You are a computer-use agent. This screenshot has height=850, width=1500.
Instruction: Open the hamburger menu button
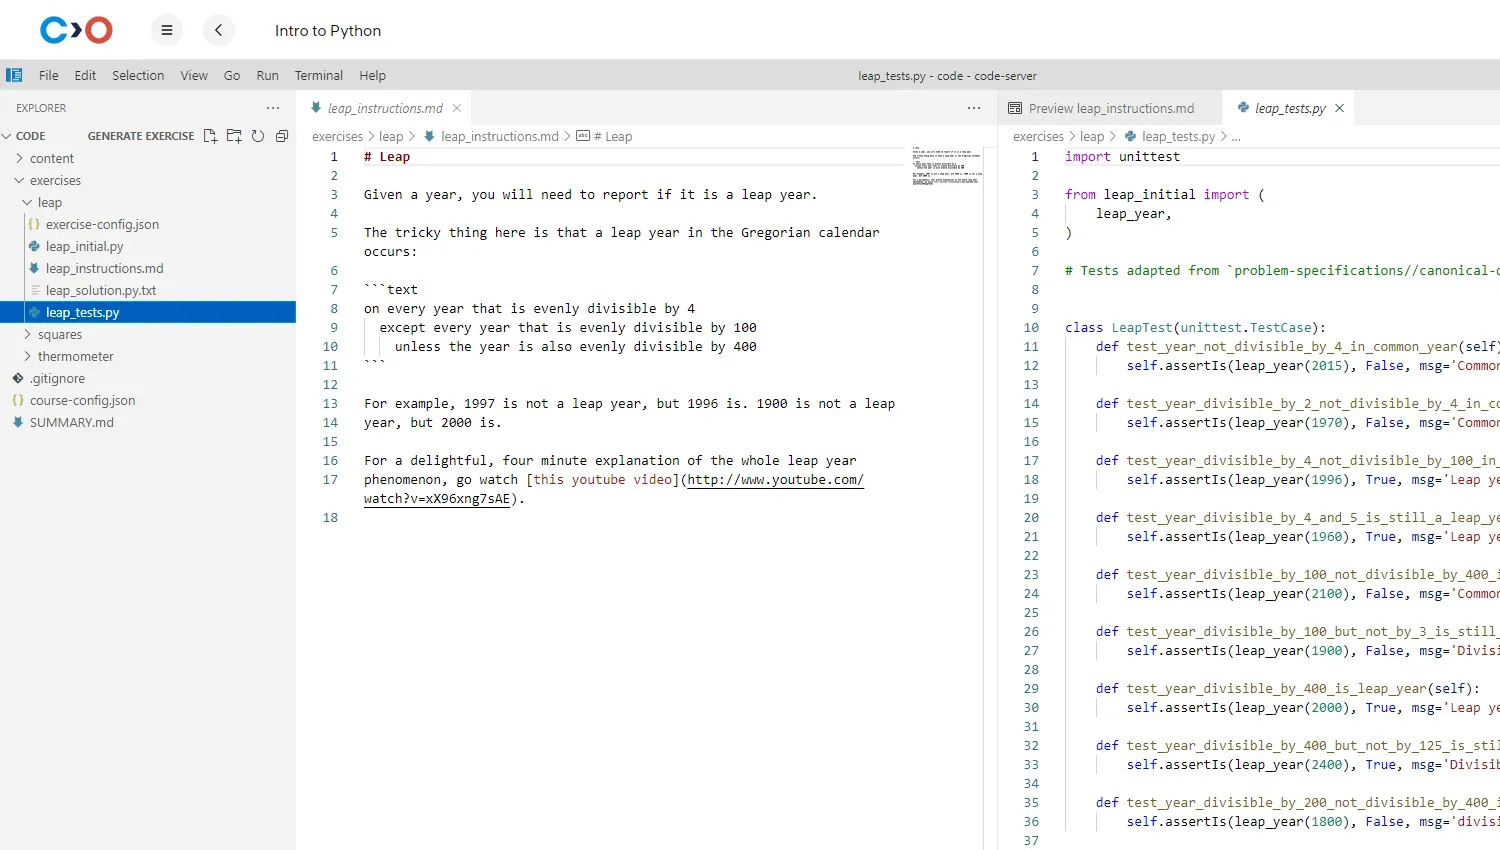point(167,30)
